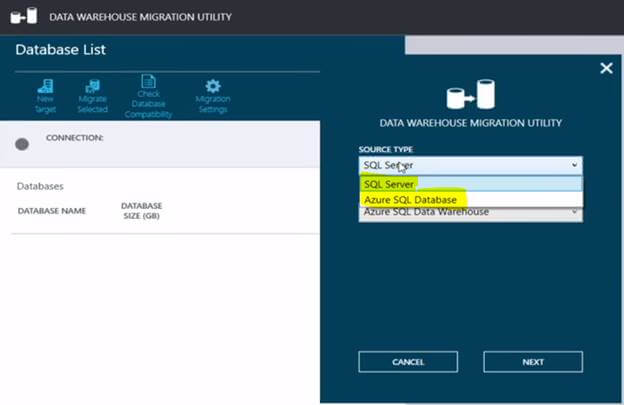Open the Azure SQL Data Warehouse dropdown

(470, 213)
